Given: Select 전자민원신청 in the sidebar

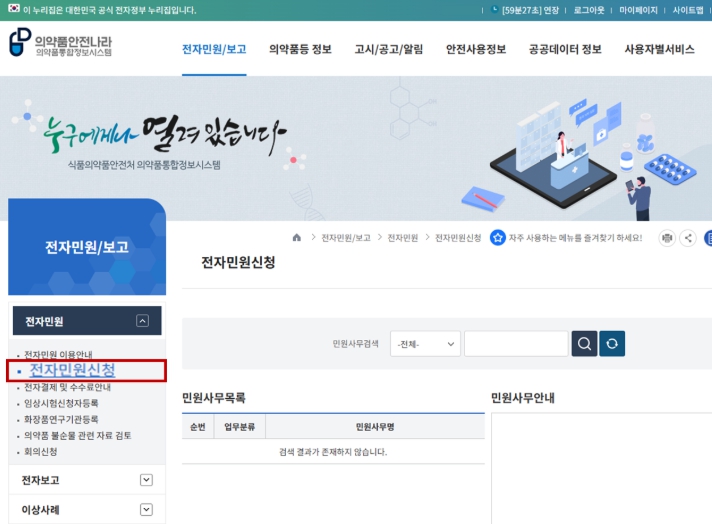Looking at the screenshot, I should tap(72, 371).
